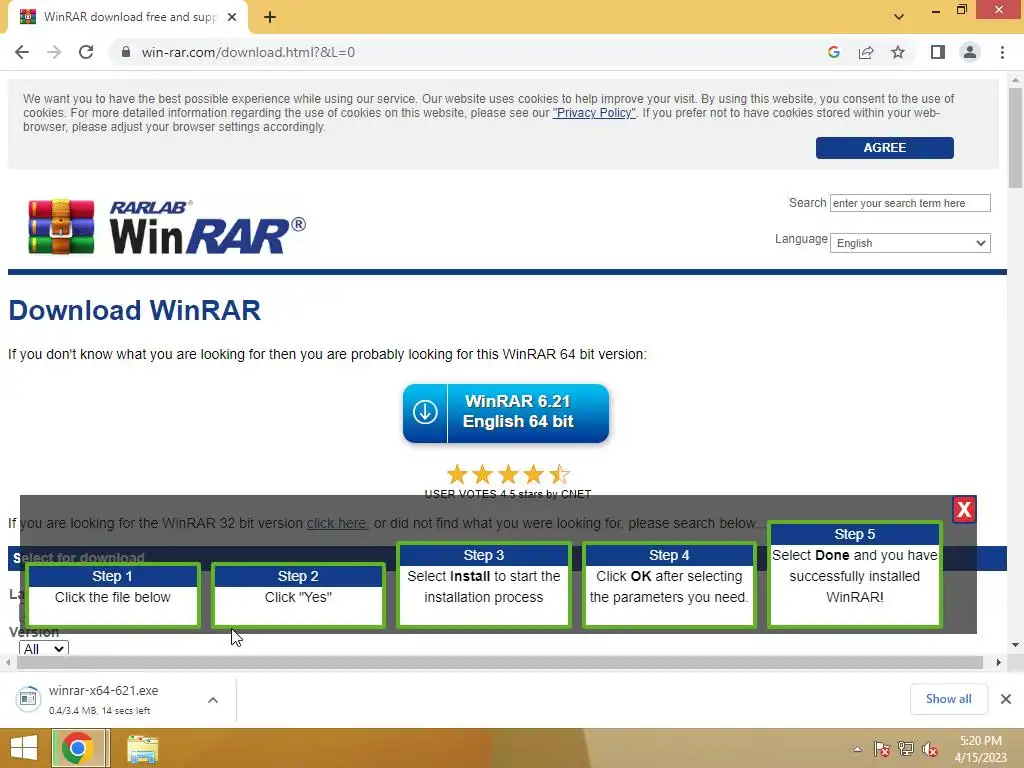Close the installation steps overlay with X

pyautogui.click(x=964, y=509)
